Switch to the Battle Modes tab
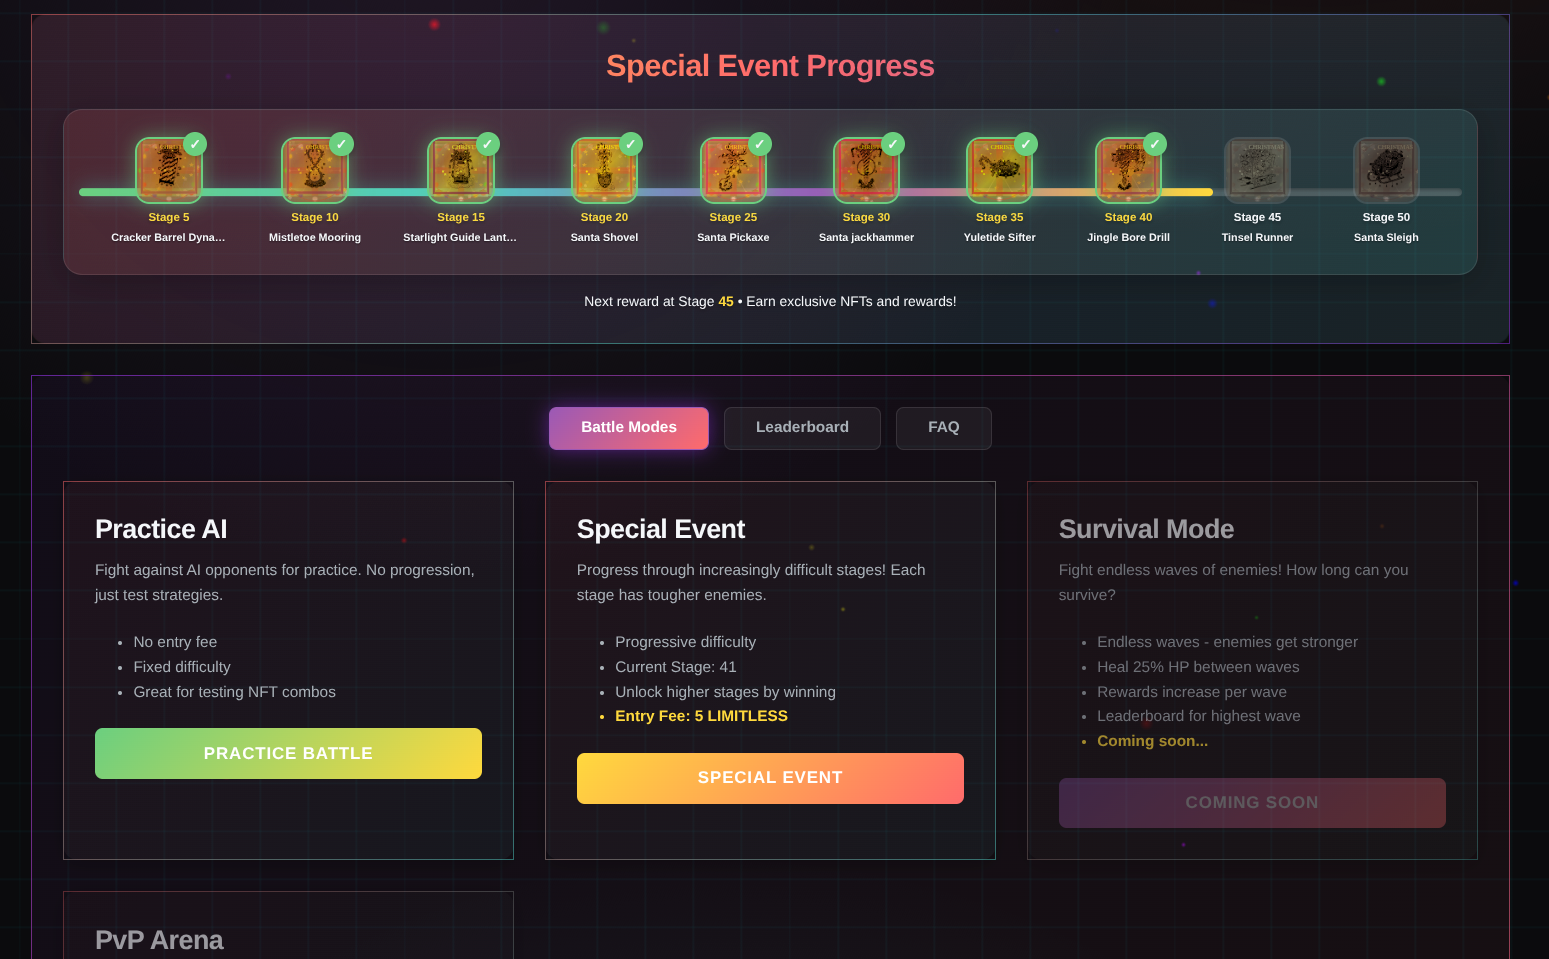 (x=628, y=428)
